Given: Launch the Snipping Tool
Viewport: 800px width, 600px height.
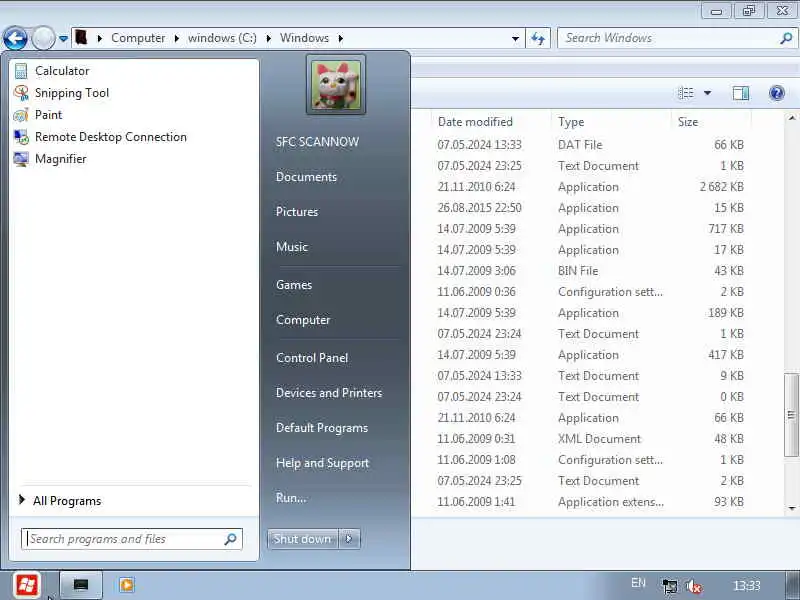Looking at the screenshot, I should click(x=71, y=93).
